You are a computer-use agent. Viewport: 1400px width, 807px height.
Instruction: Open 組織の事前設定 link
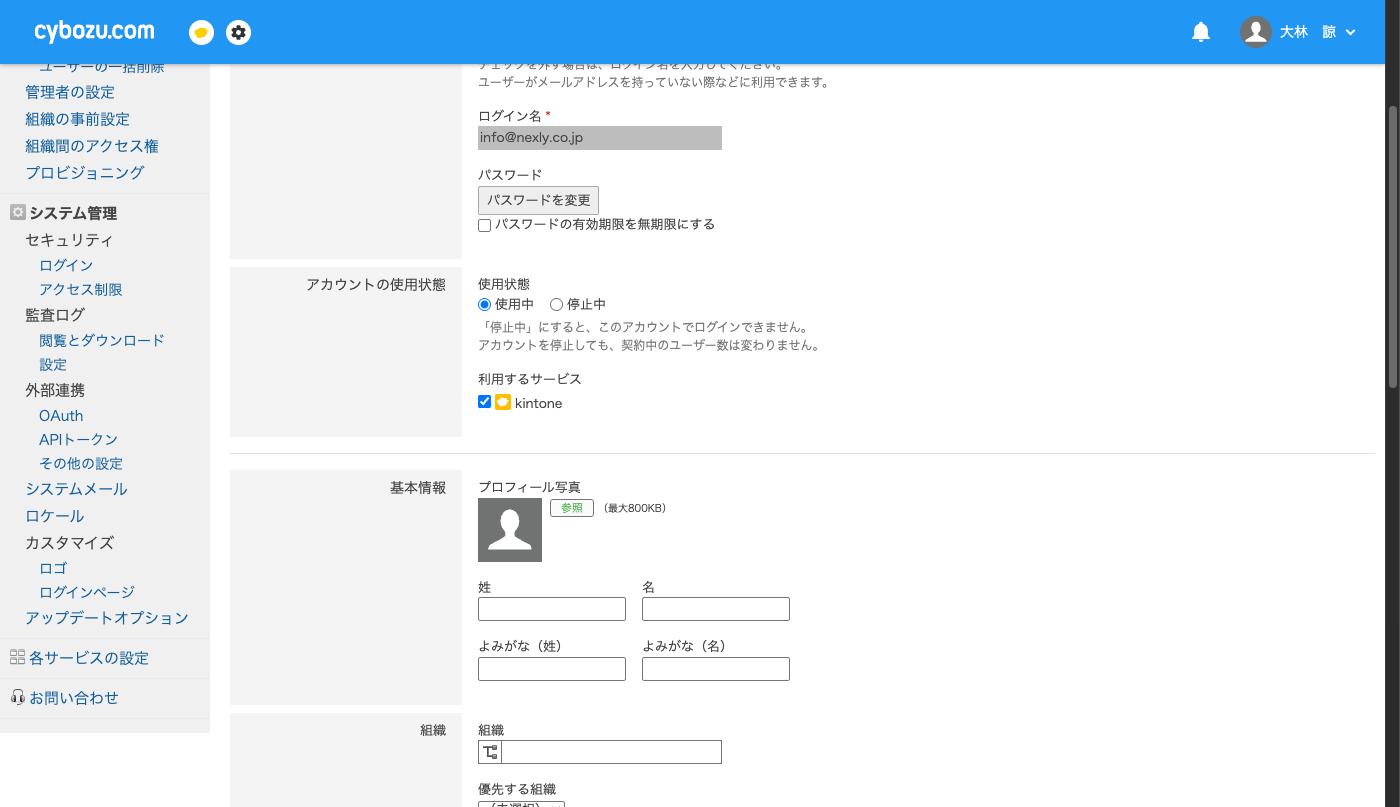coord(77,119)
